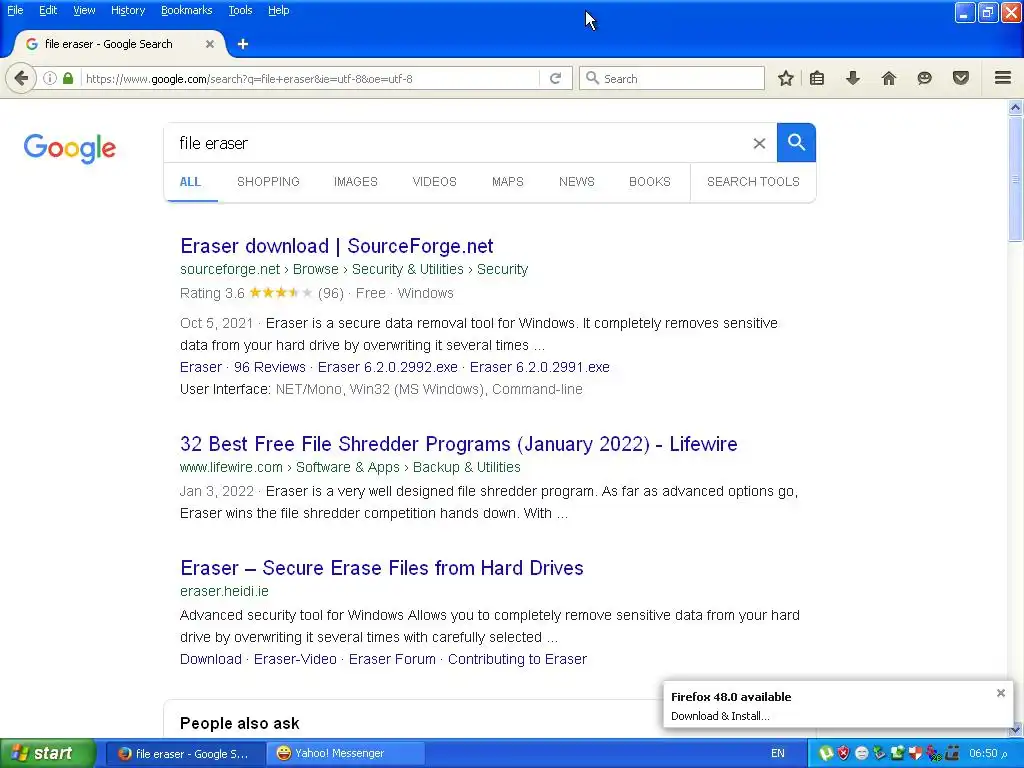Open uTorrent tray icon

pos(825,754)
